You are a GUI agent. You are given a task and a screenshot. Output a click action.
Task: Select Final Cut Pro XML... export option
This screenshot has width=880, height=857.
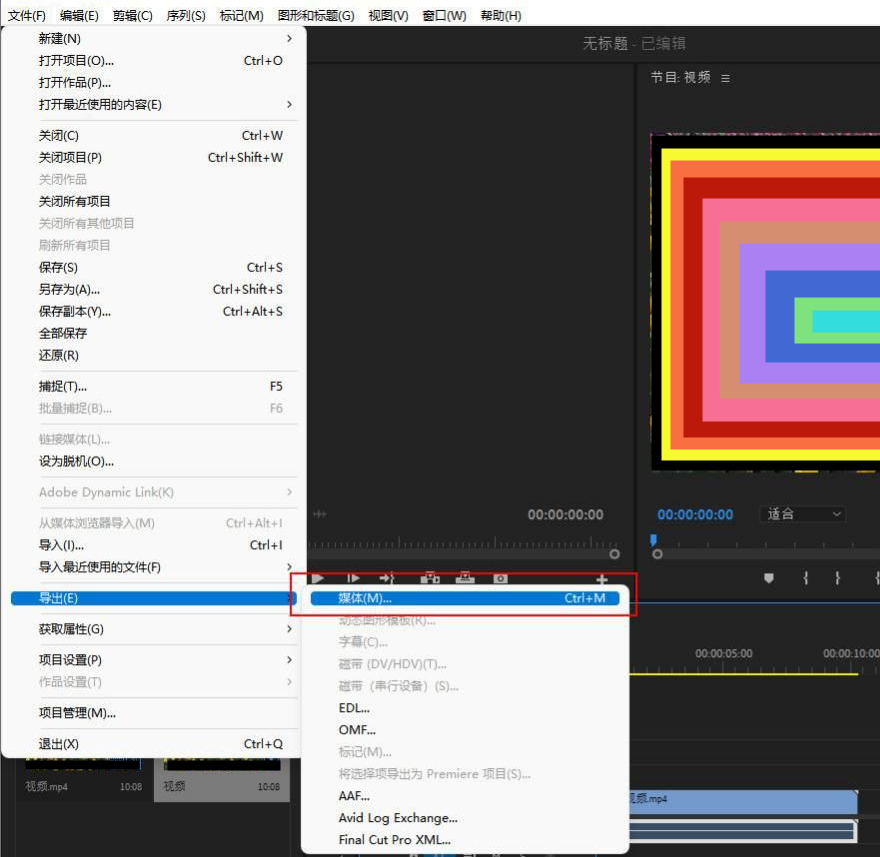[394, 840]
